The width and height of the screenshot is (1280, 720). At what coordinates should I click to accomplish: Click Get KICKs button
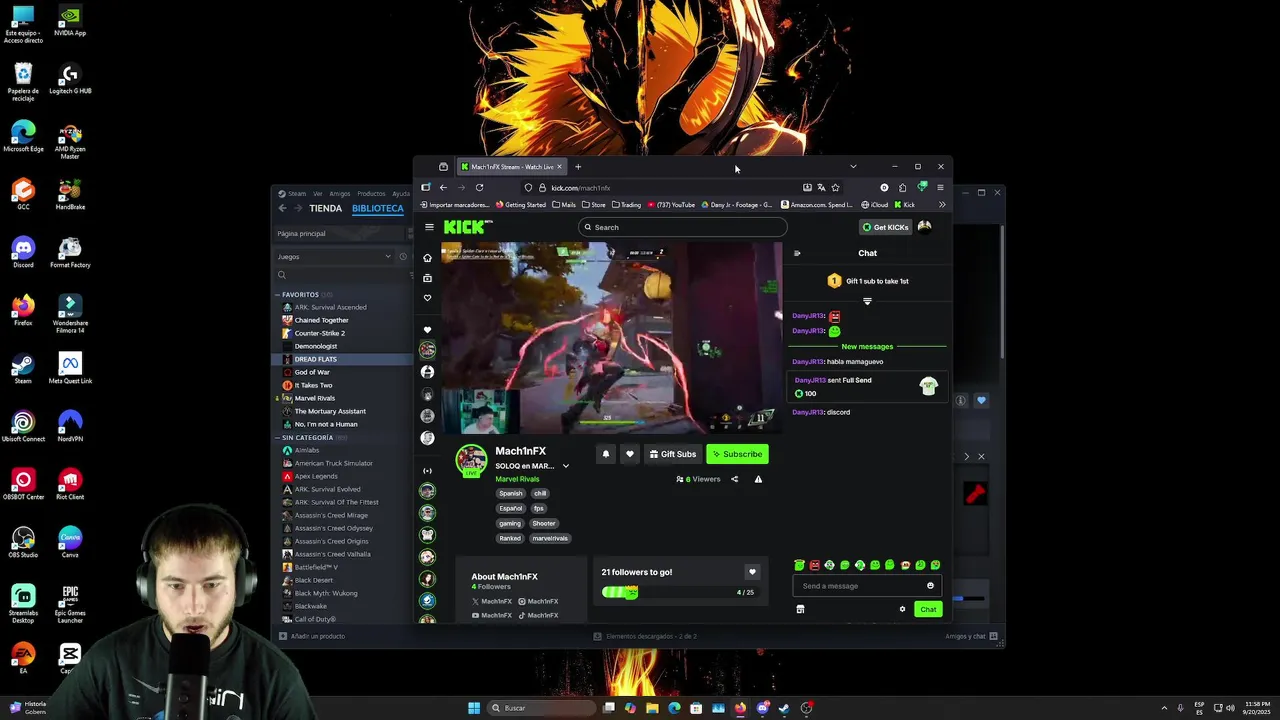(886, 227)
